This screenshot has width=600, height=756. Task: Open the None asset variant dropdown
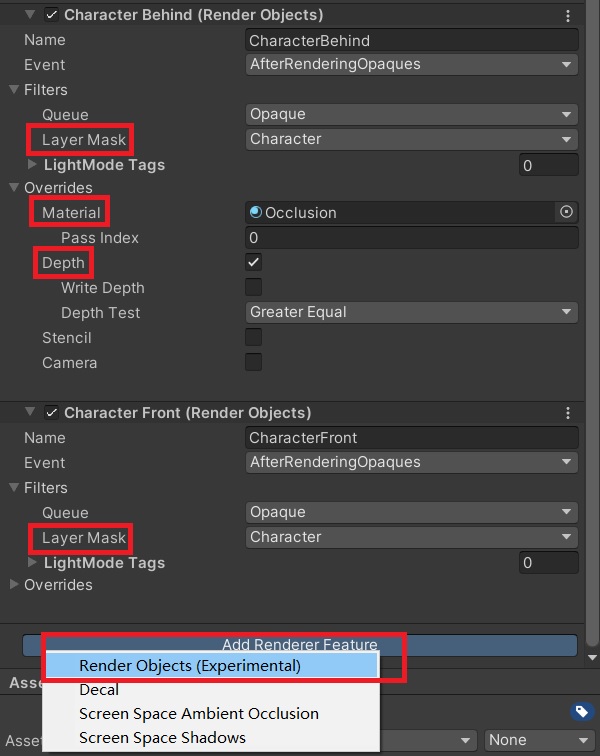tap(540, 740)
